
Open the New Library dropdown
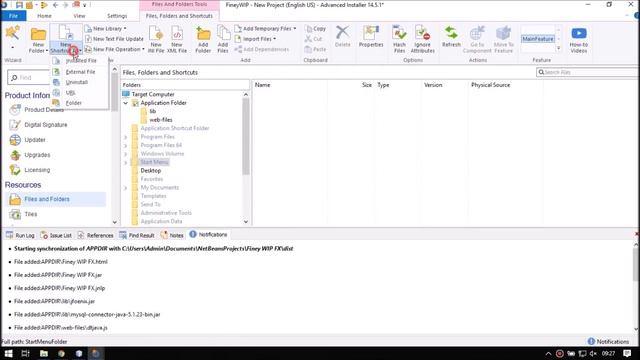click(106, 29)
